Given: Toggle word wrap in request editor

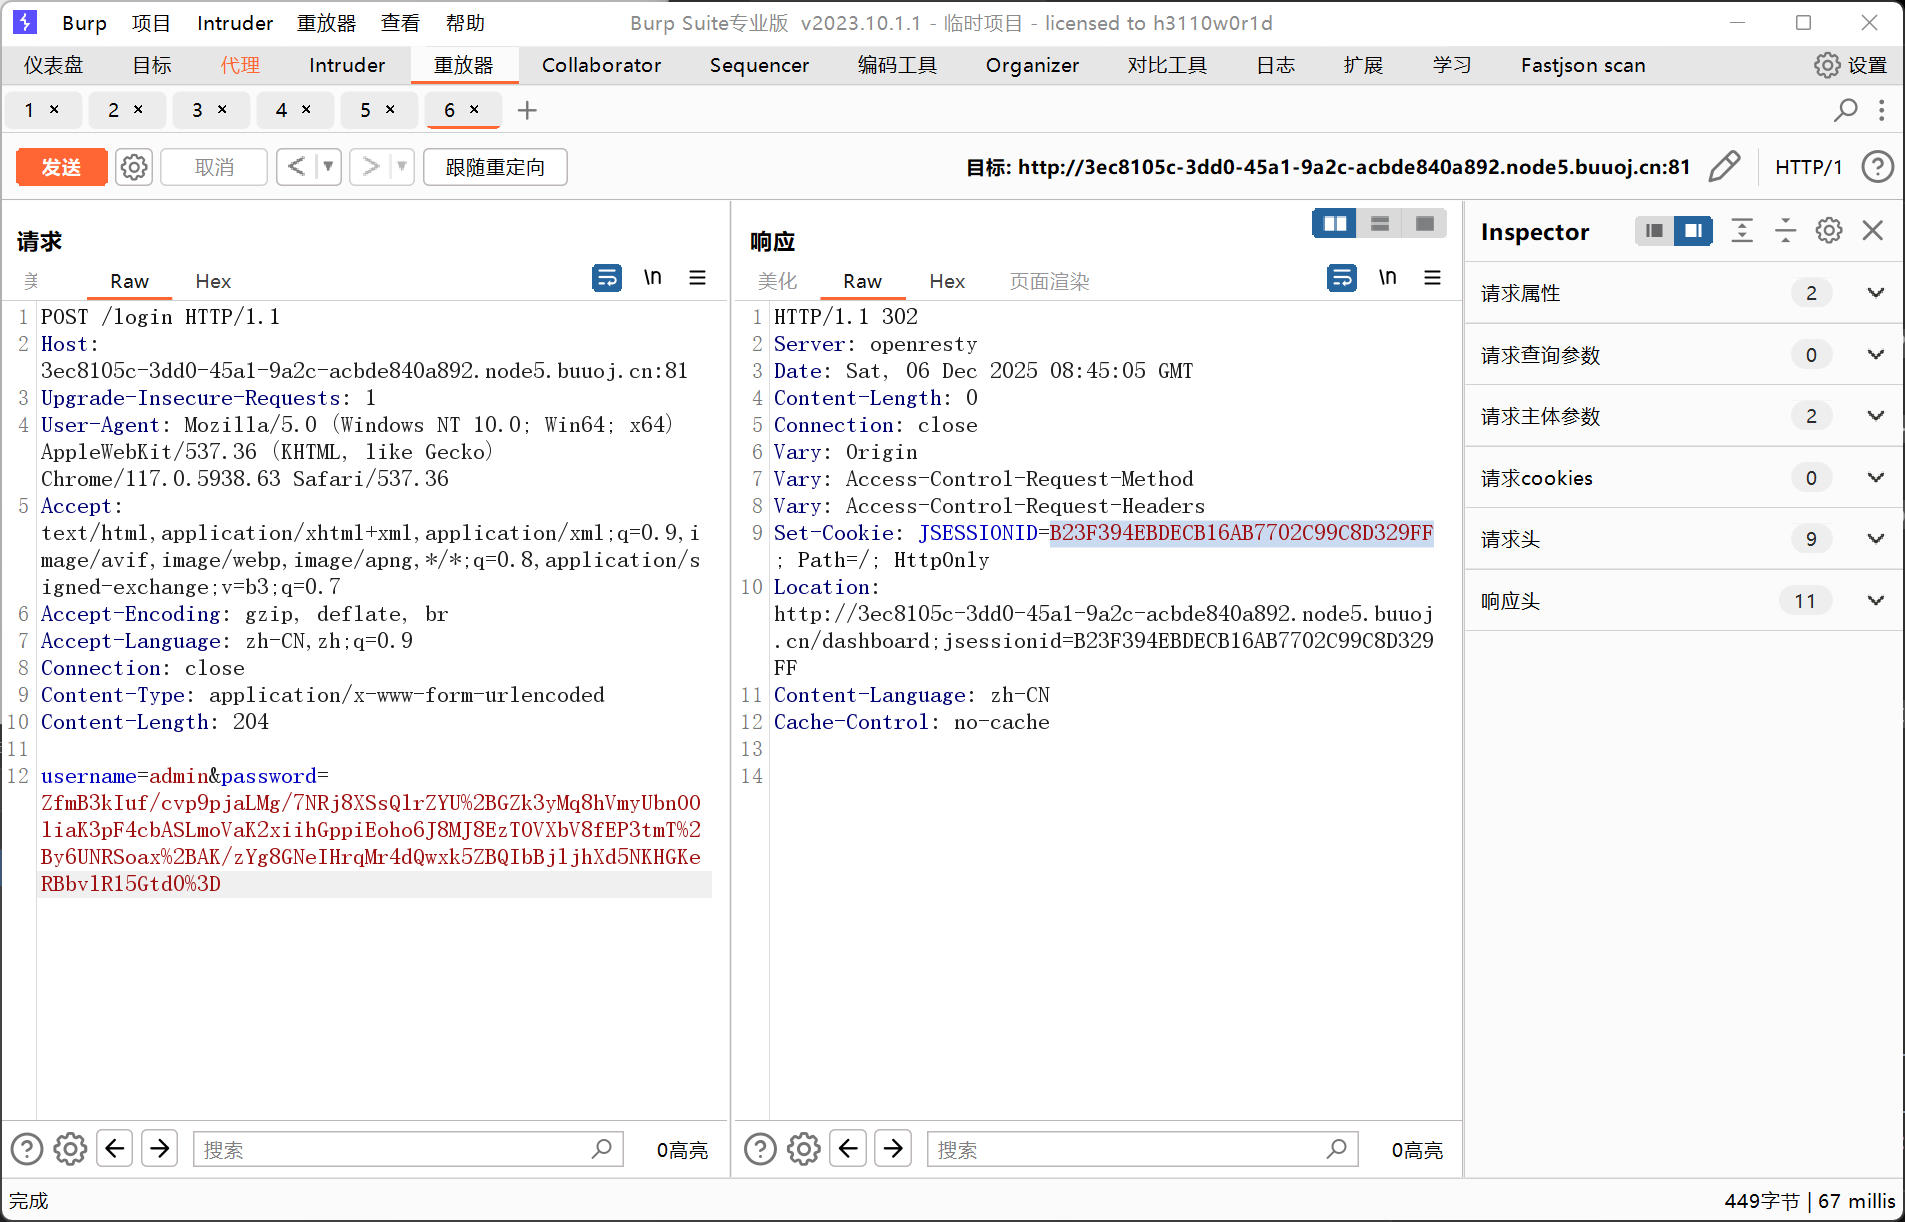Looking at the screenshot, I should (607, 278).
